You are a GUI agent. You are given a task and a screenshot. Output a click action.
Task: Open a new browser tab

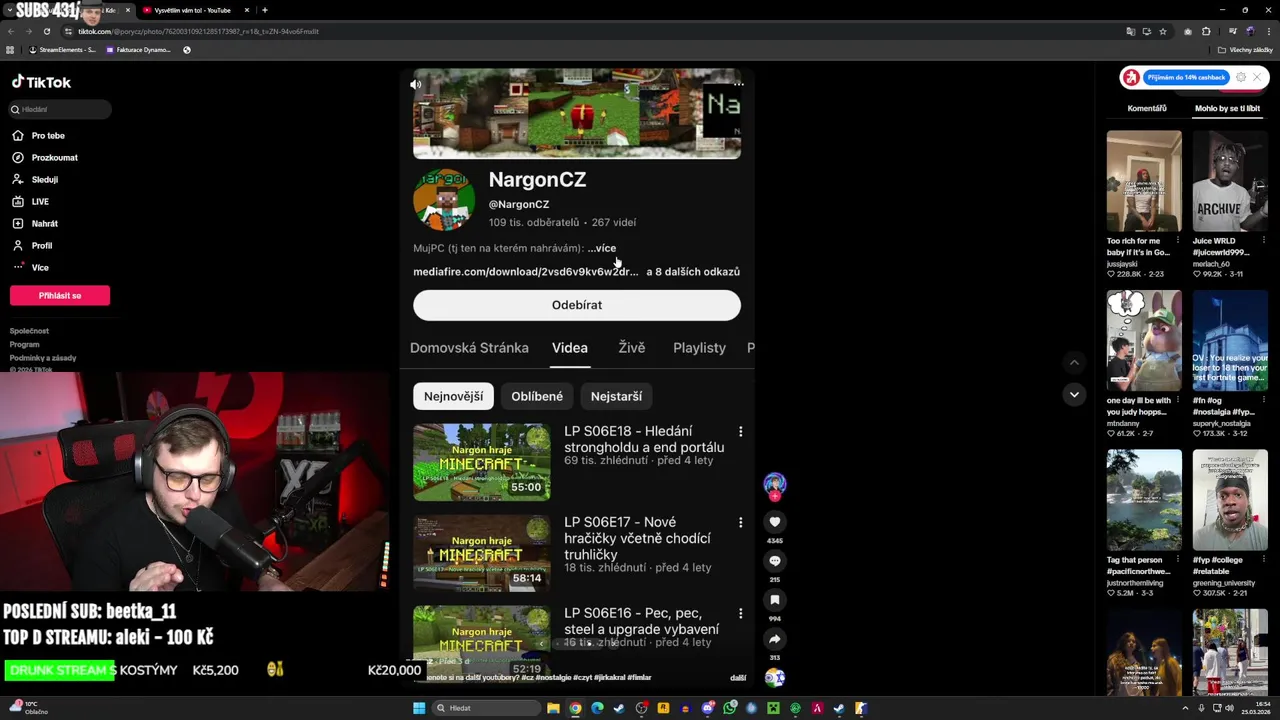(x=264, y=10)
